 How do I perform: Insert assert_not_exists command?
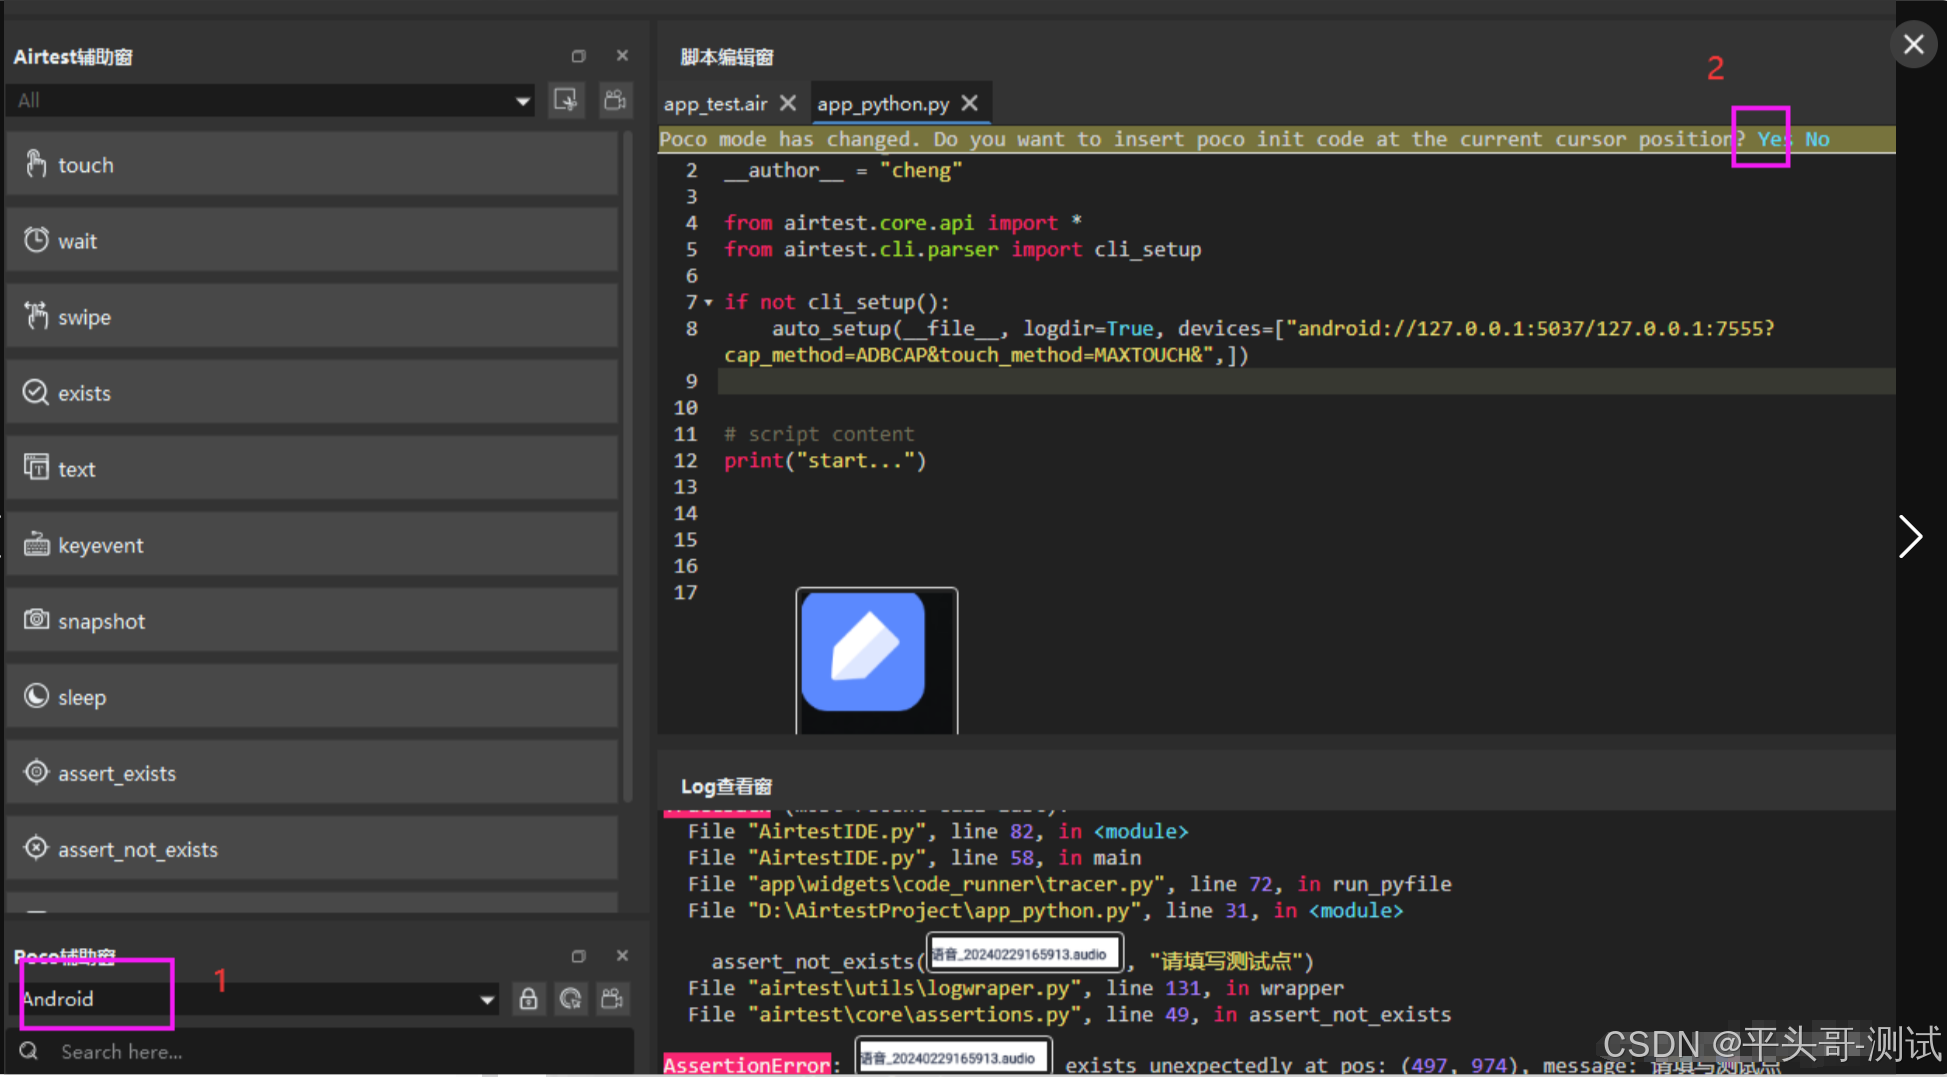point(312,849)
